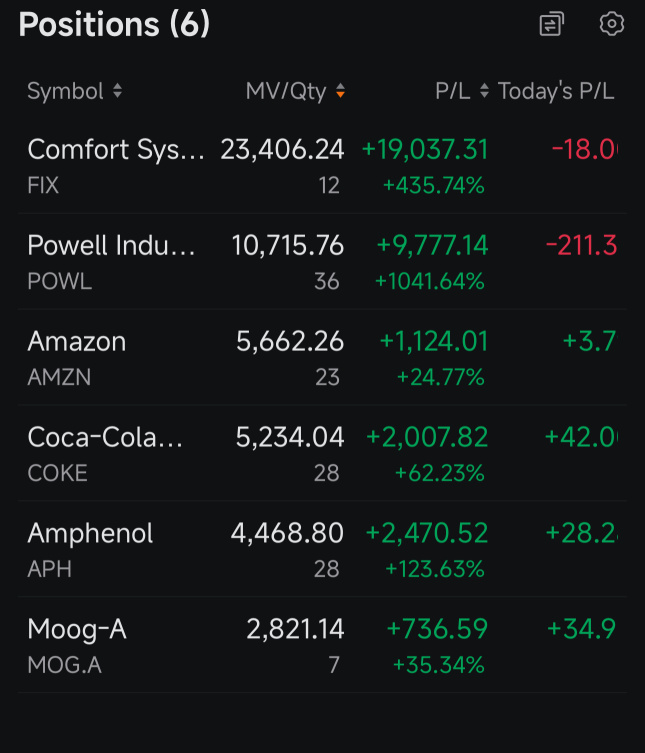The width and height of the screenshot is (645, 753).
Task: Open the Powell Industries POWL position
Action: coord(322,262)
